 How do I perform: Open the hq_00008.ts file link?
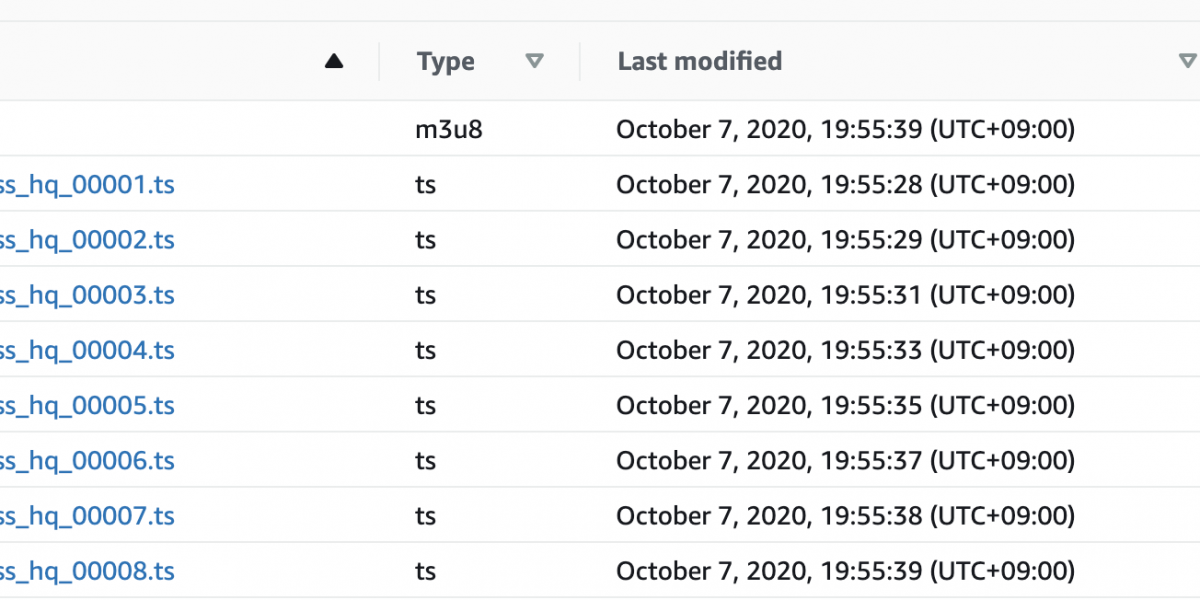[88, 571]
